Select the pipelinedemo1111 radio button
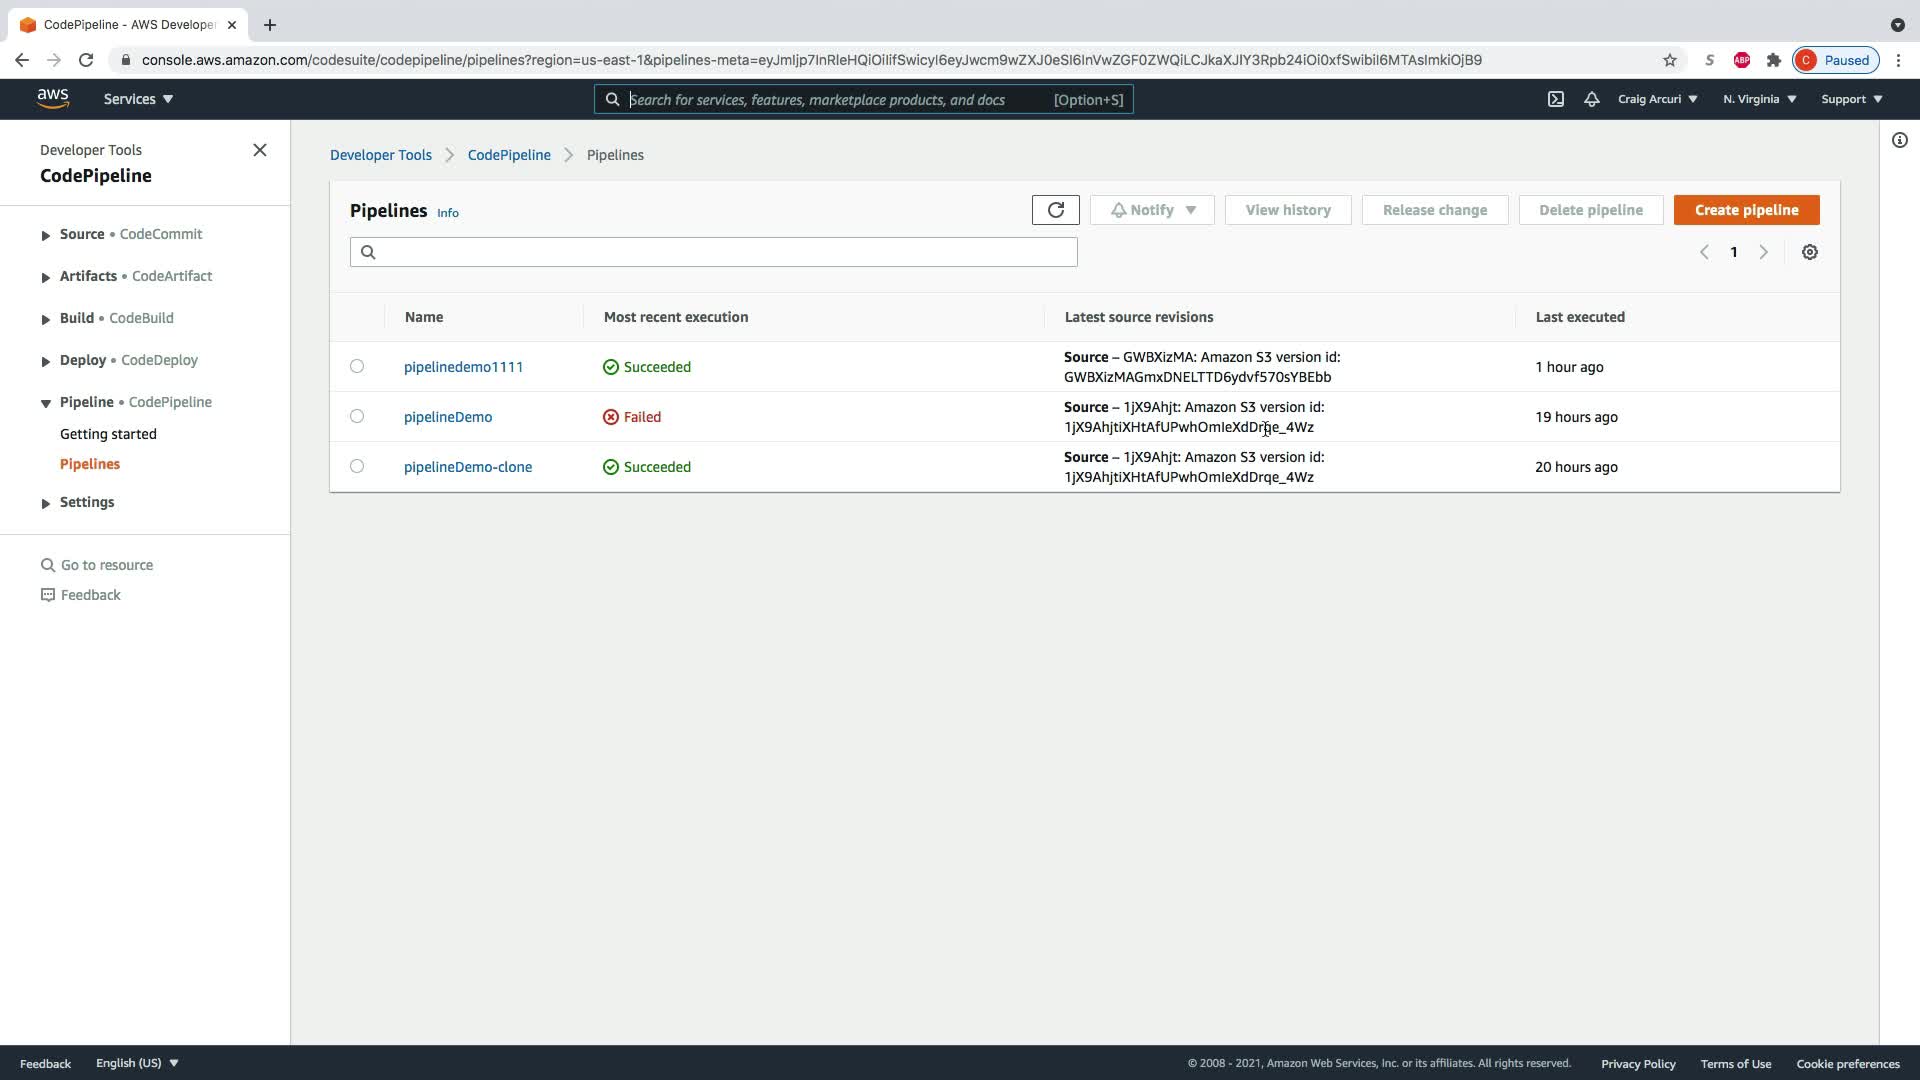The height and width of the screenshot is (1080, 1920). 357,366
